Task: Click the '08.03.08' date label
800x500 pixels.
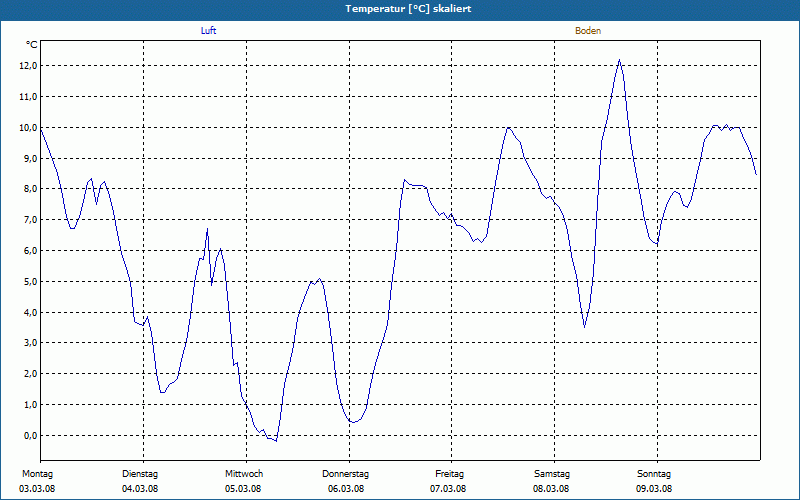Action: click(551, 489)
